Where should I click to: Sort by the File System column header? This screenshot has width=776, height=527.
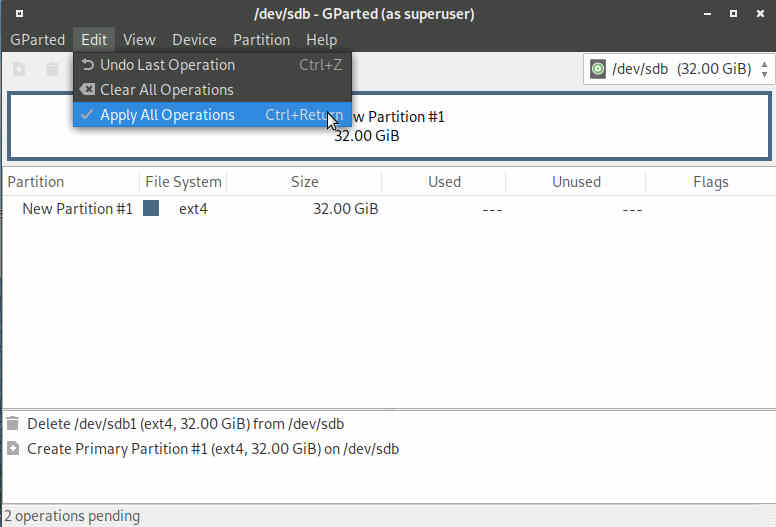pos(183,182)
